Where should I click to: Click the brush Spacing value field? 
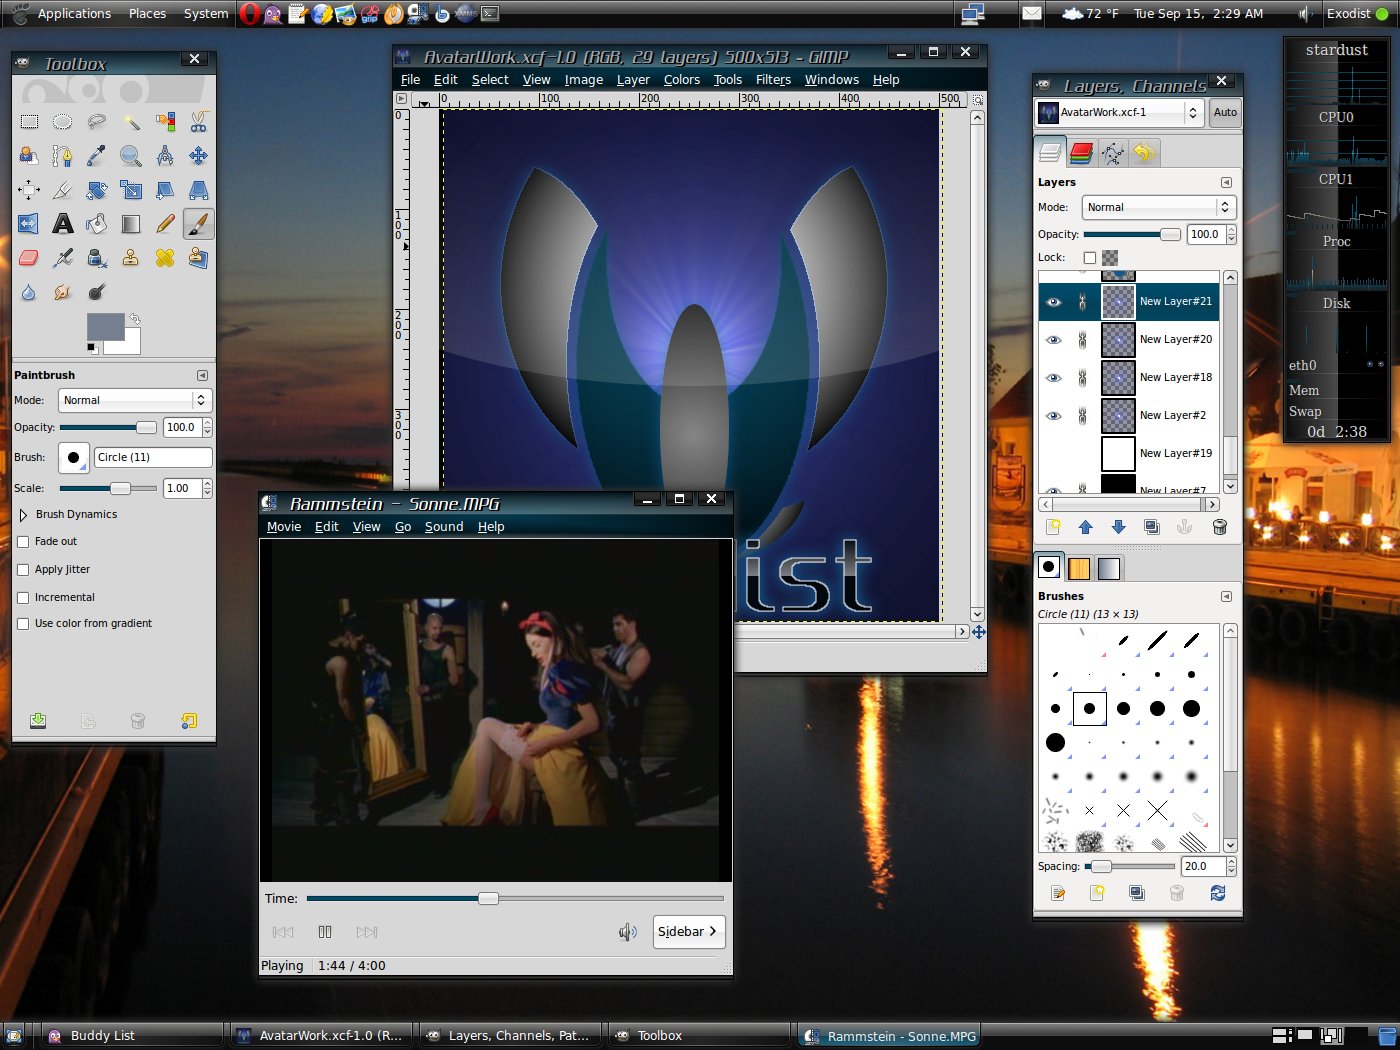pos(1203,867)
